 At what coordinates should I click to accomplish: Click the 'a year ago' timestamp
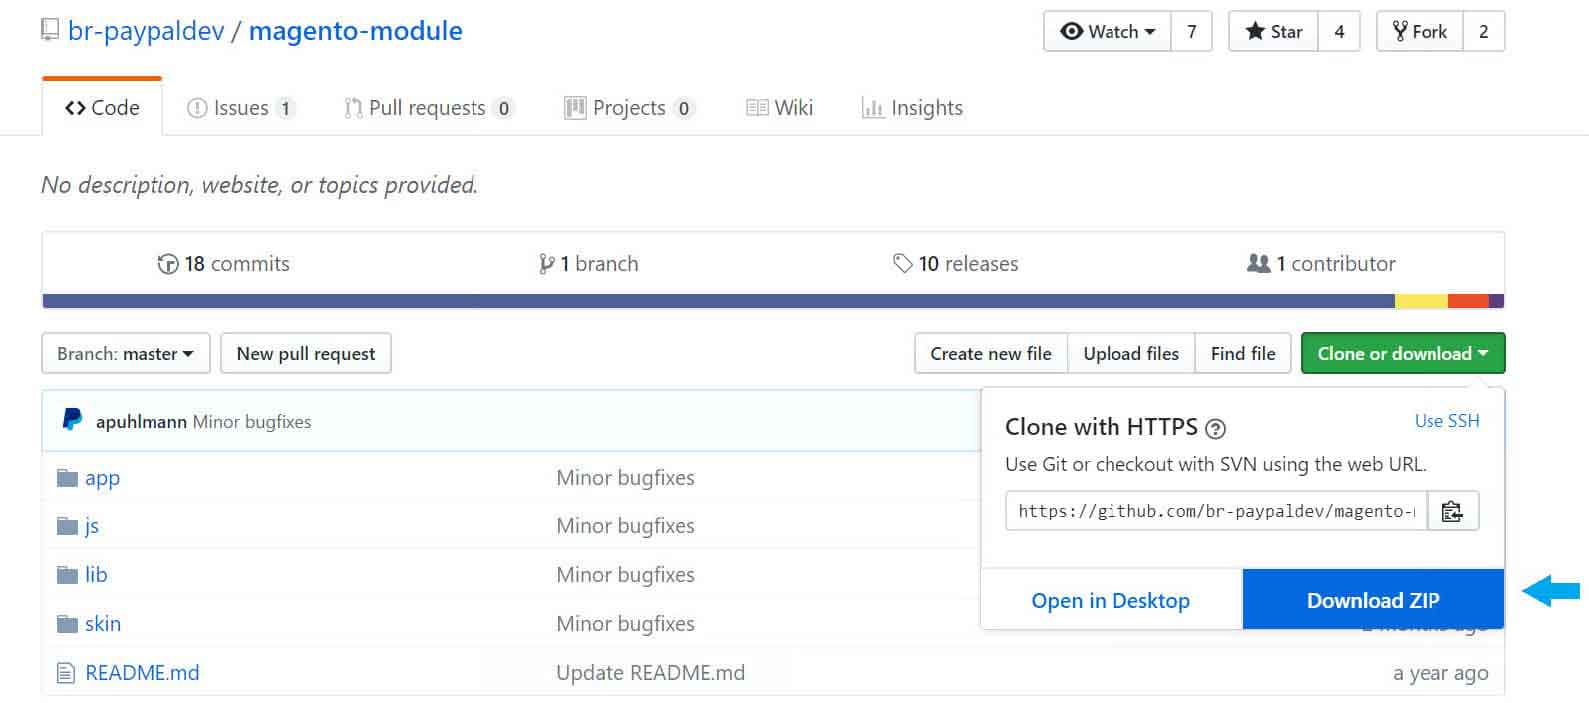pyautogui.click(x=1441, y=674)
